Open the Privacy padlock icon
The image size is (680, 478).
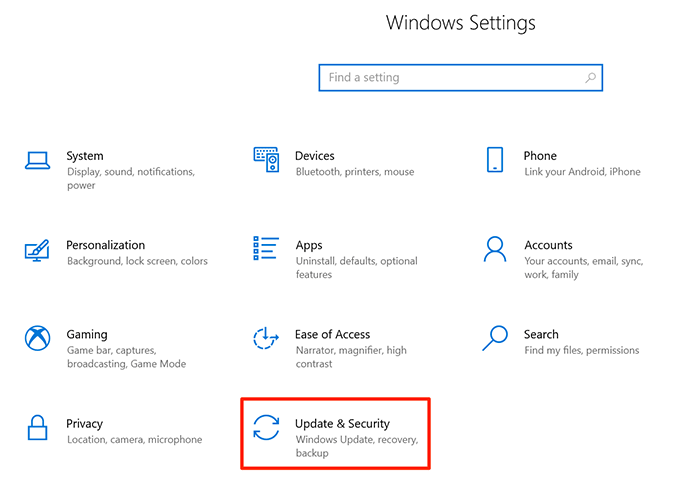click(37, 427)
